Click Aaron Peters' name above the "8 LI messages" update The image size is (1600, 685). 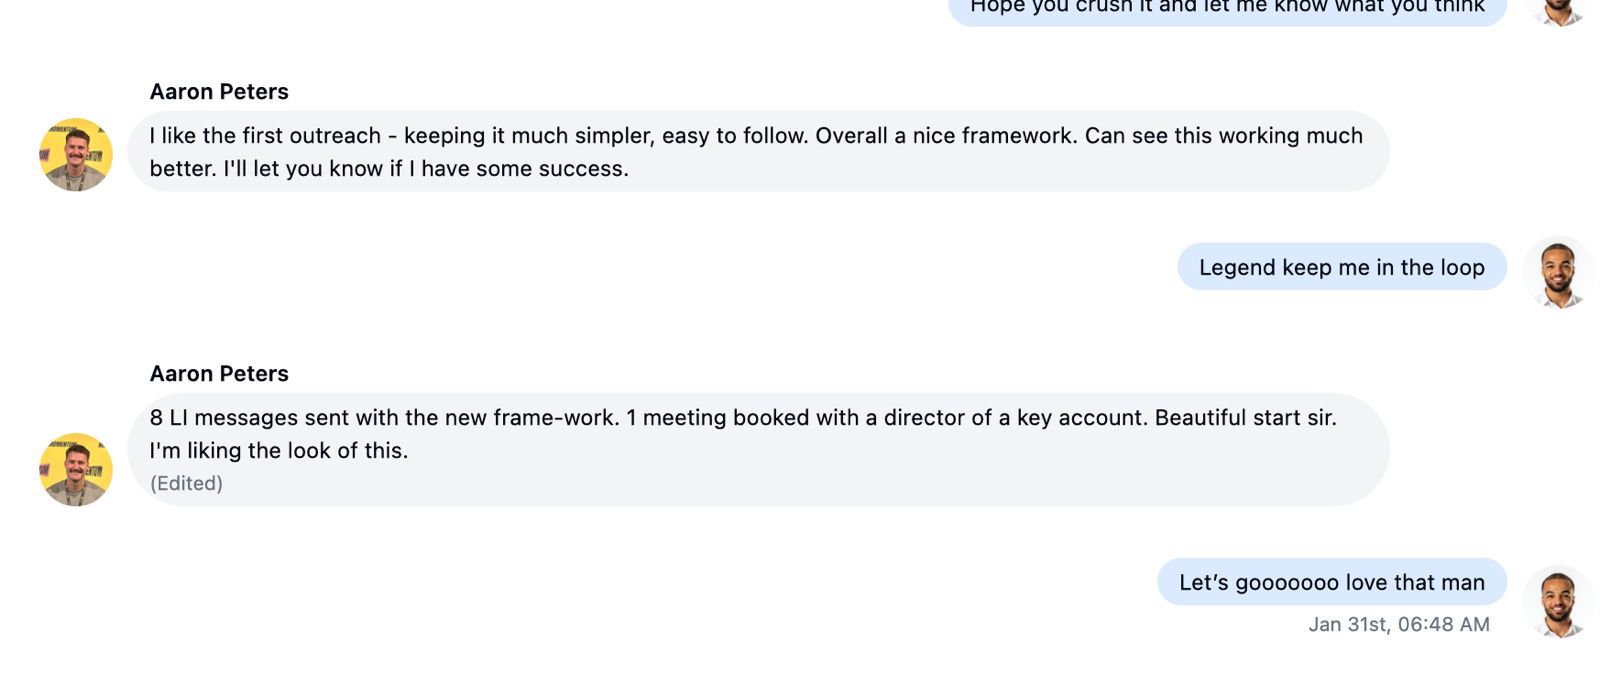click(218, 373)
